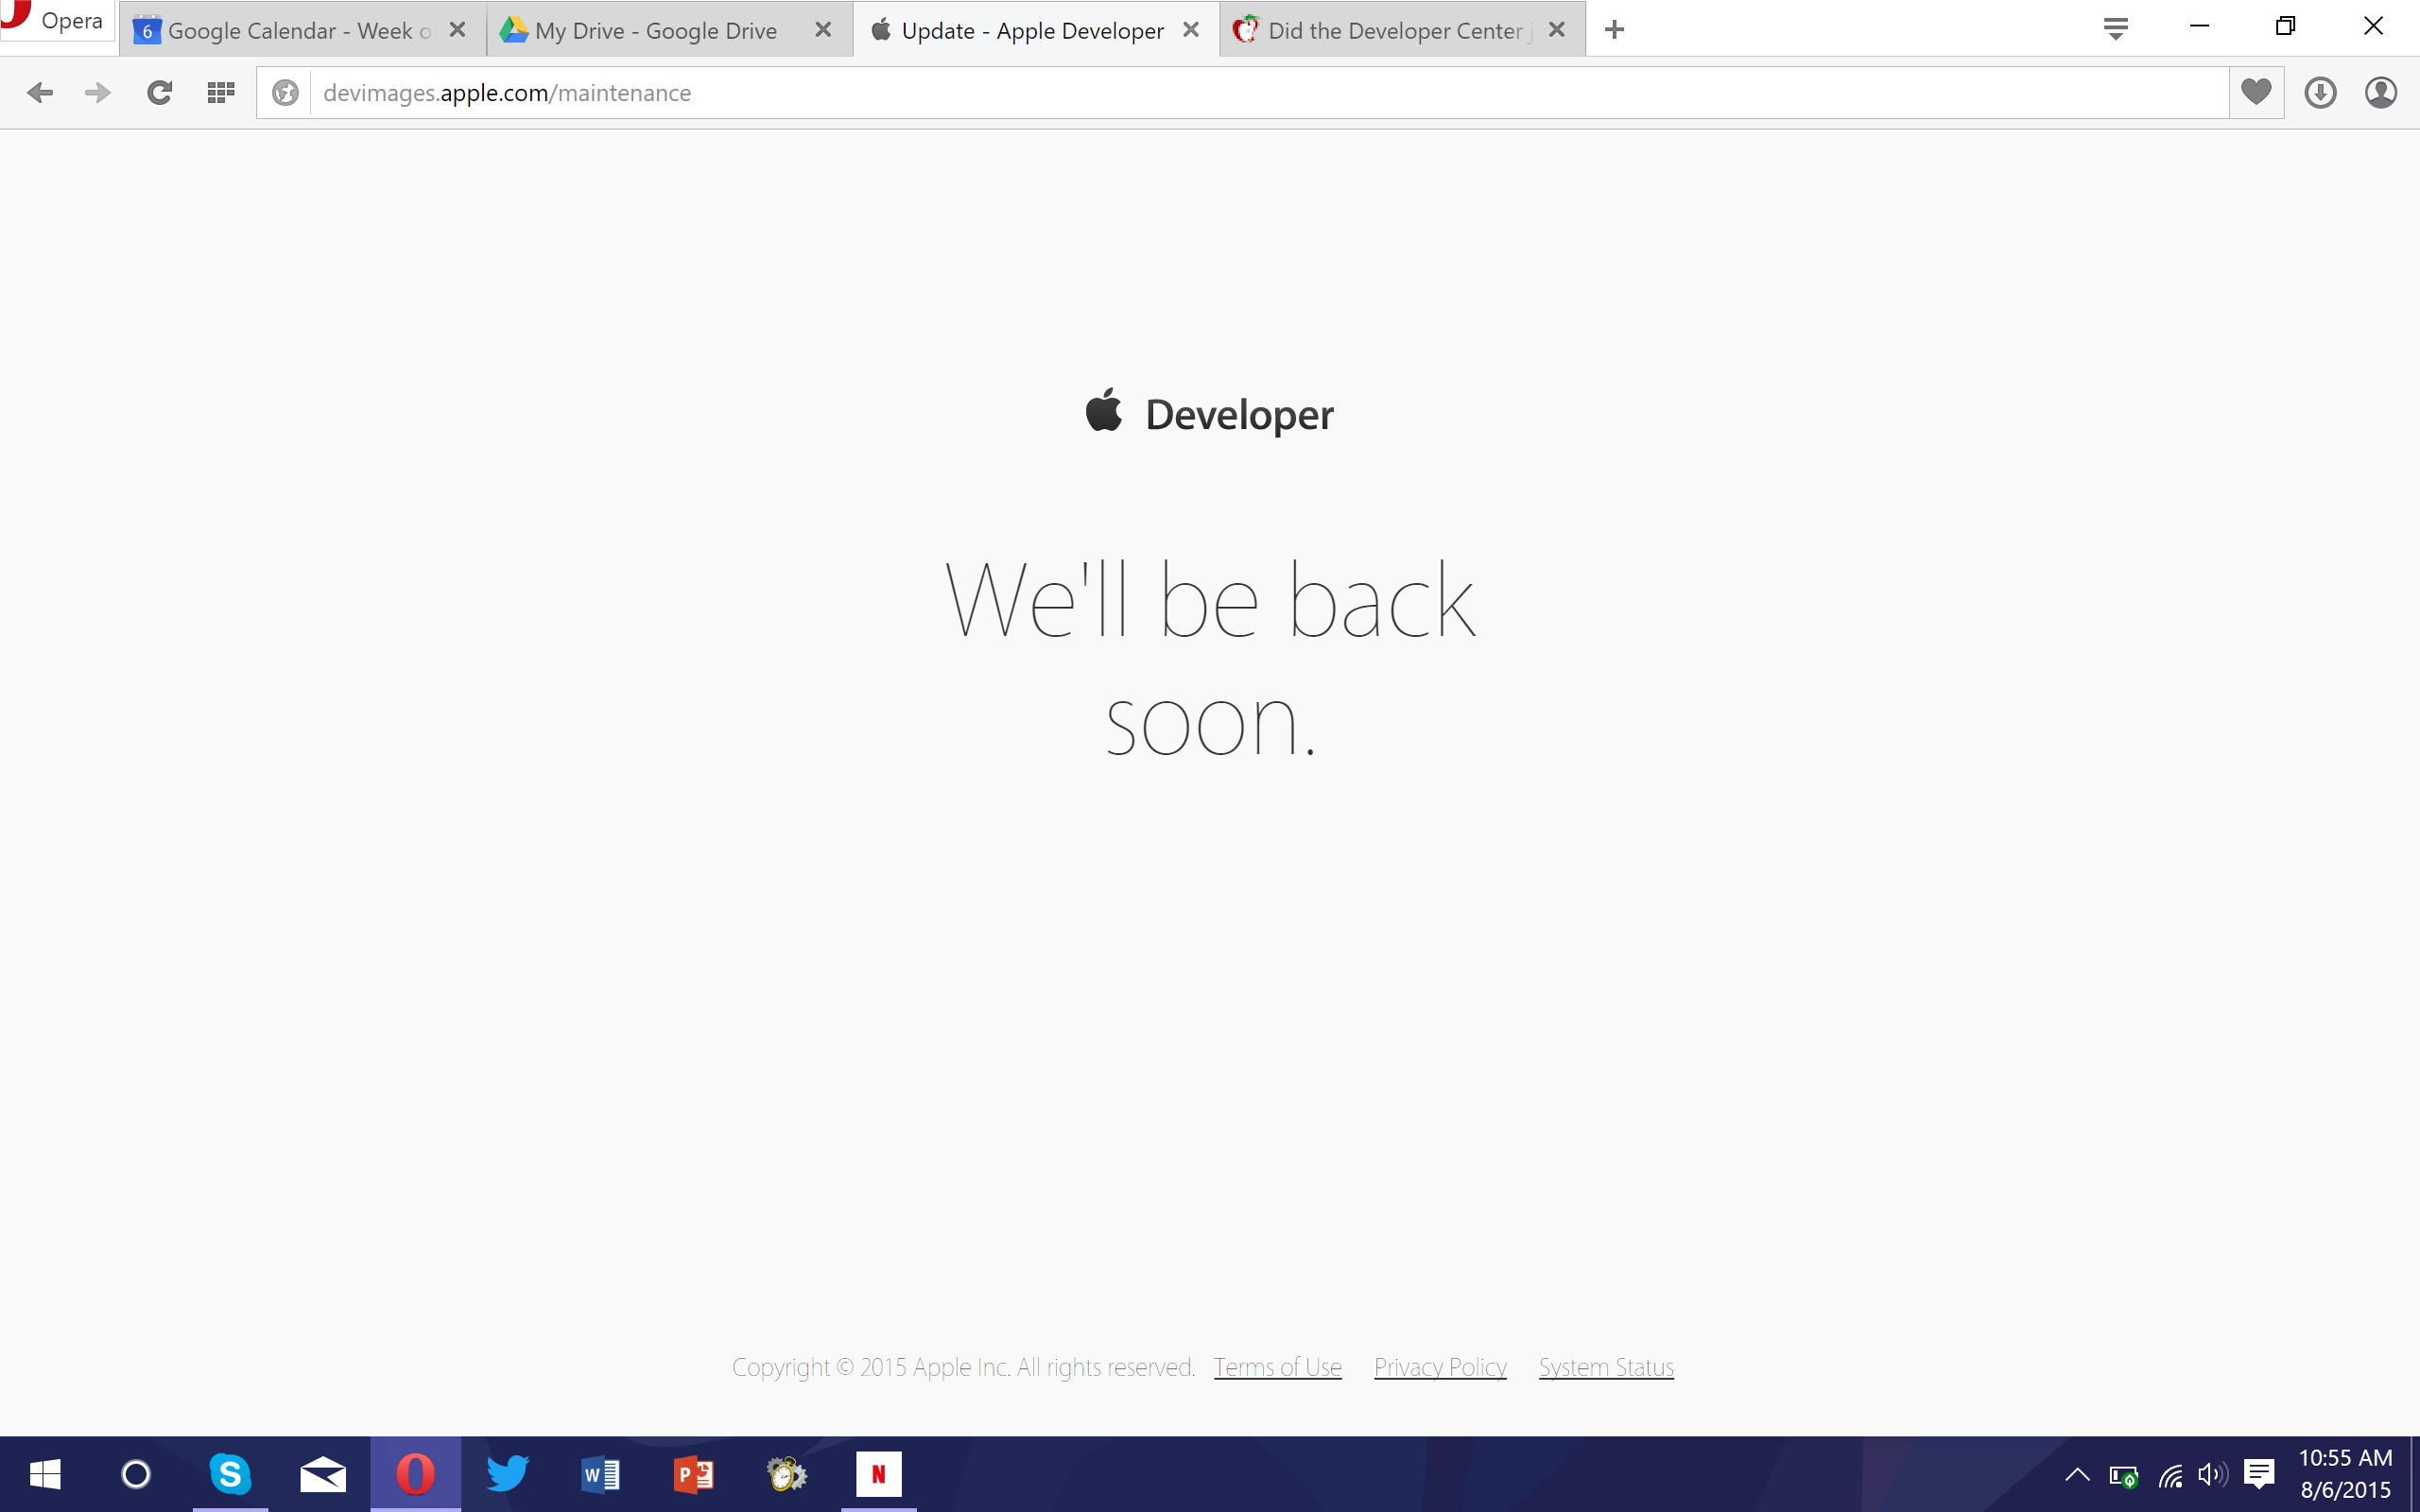The image size is (2420, 1512).
Task: Select the Update - Apple Developer tab
Action: coord(1036,30)
